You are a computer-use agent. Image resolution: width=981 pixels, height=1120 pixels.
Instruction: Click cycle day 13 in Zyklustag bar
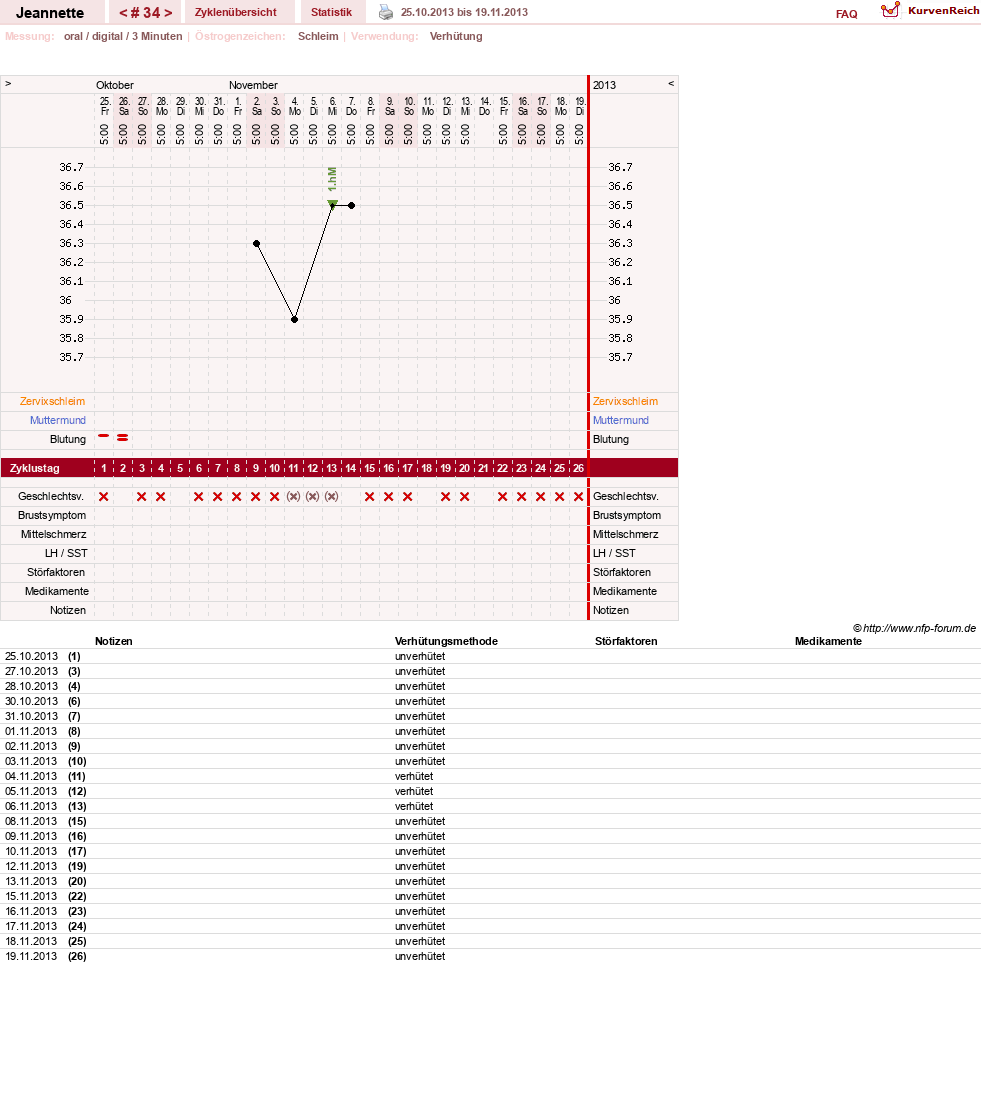(x=332, y=468)
